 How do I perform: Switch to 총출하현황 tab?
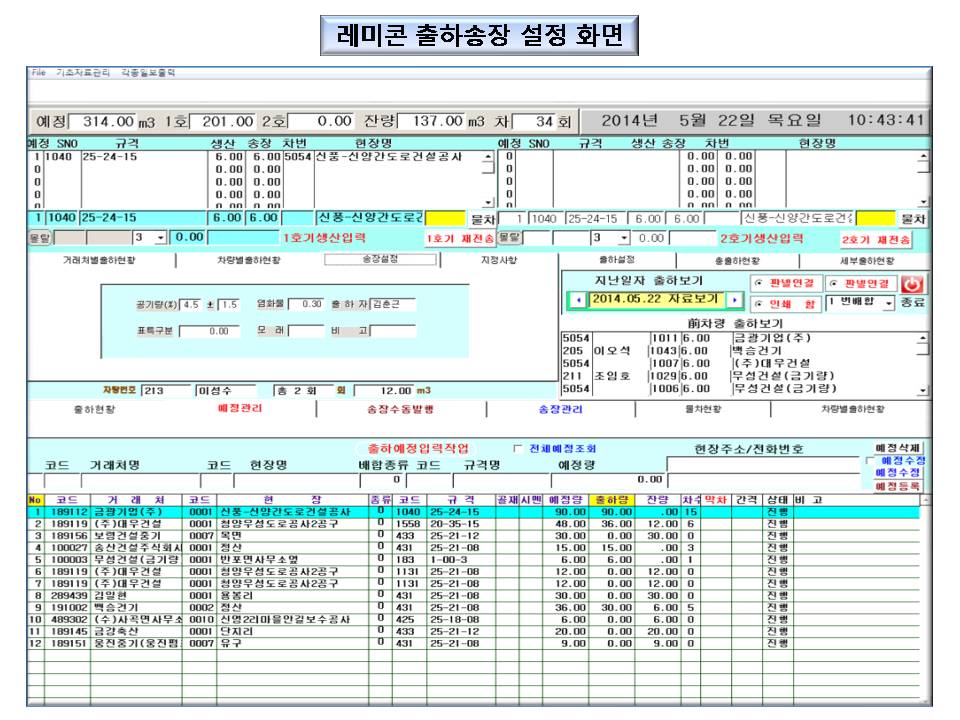point(737,261)
